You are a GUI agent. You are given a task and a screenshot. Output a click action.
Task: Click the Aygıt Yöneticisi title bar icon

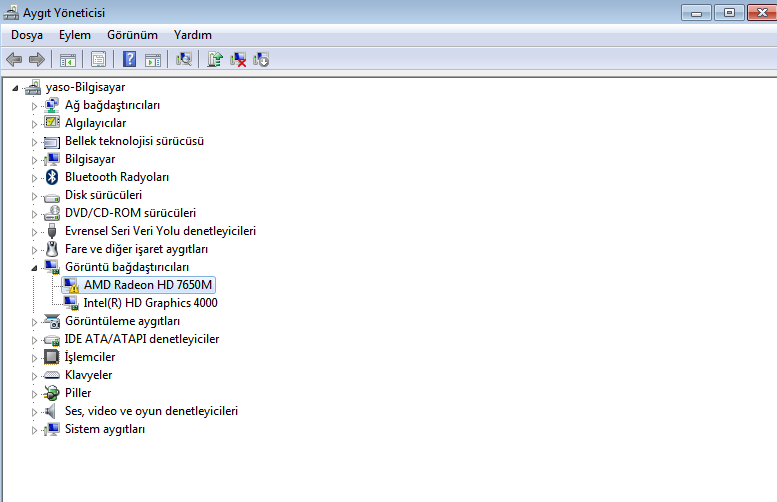(11, 12)
